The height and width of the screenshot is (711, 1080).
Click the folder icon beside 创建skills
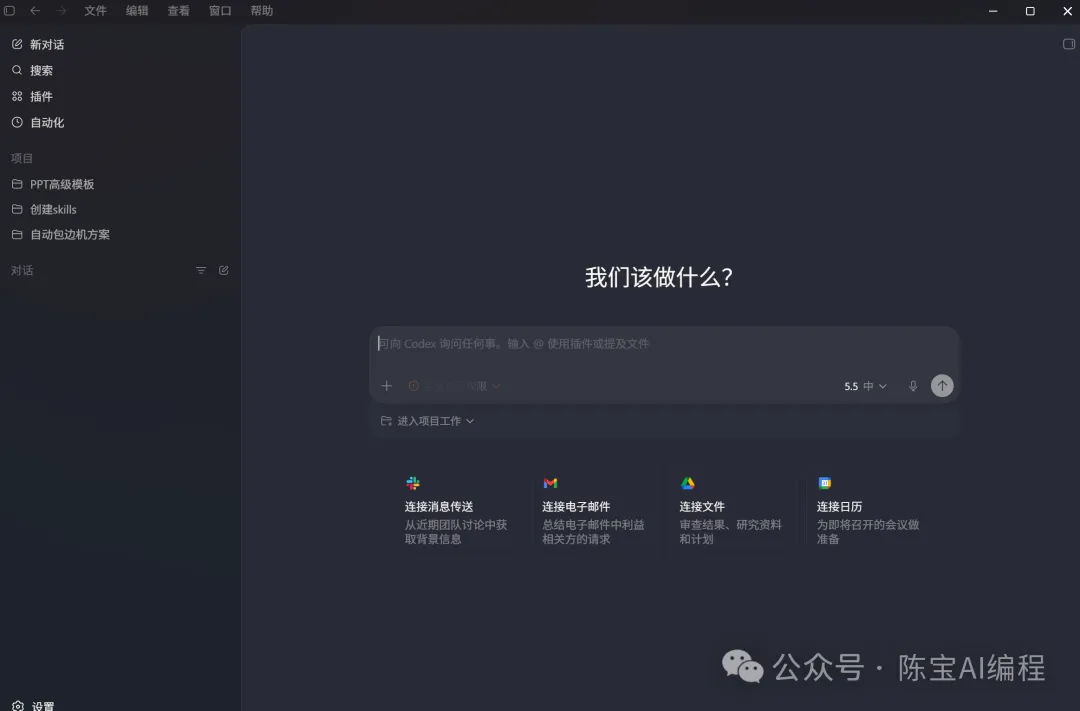click(x=17, y=209)
